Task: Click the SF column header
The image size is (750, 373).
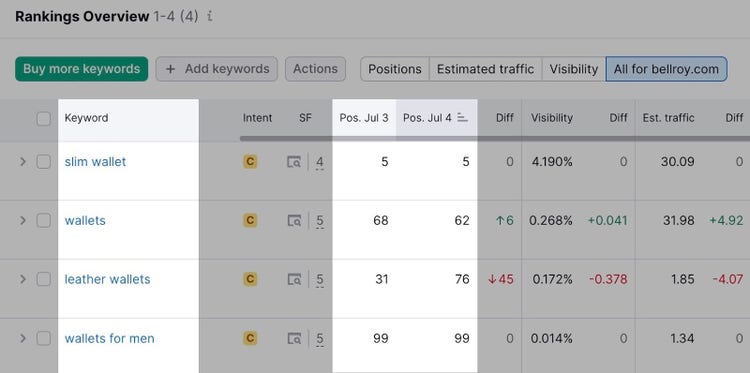Action: [305, 118]
